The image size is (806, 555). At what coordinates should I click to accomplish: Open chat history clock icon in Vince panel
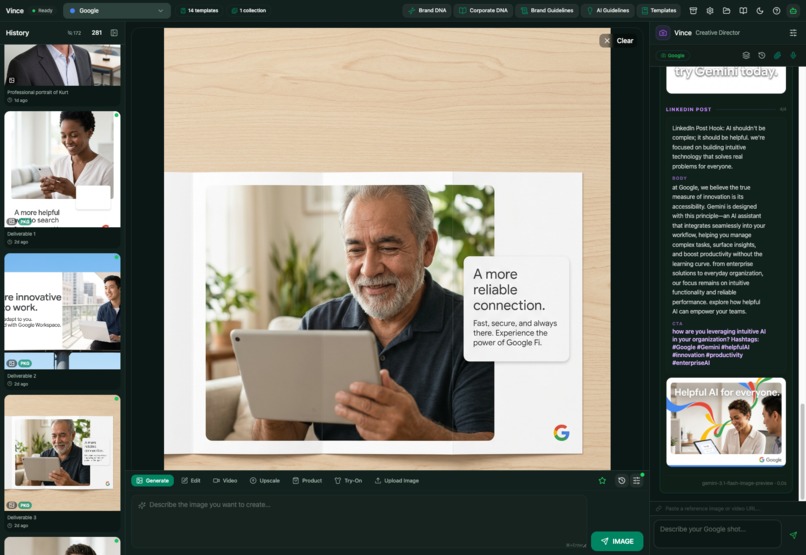[x=762, y=55]
